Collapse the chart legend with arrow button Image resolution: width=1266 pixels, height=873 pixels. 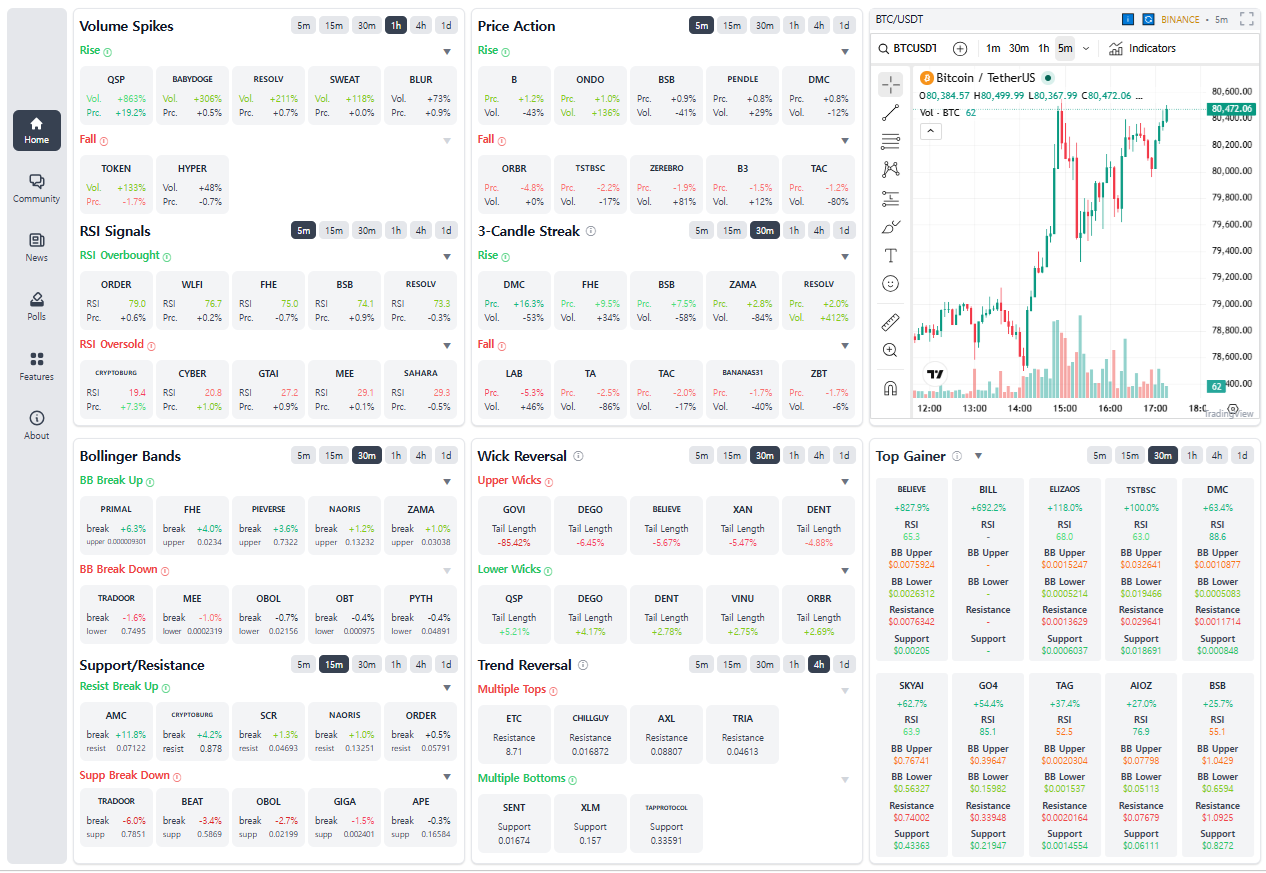pos(929,131)
